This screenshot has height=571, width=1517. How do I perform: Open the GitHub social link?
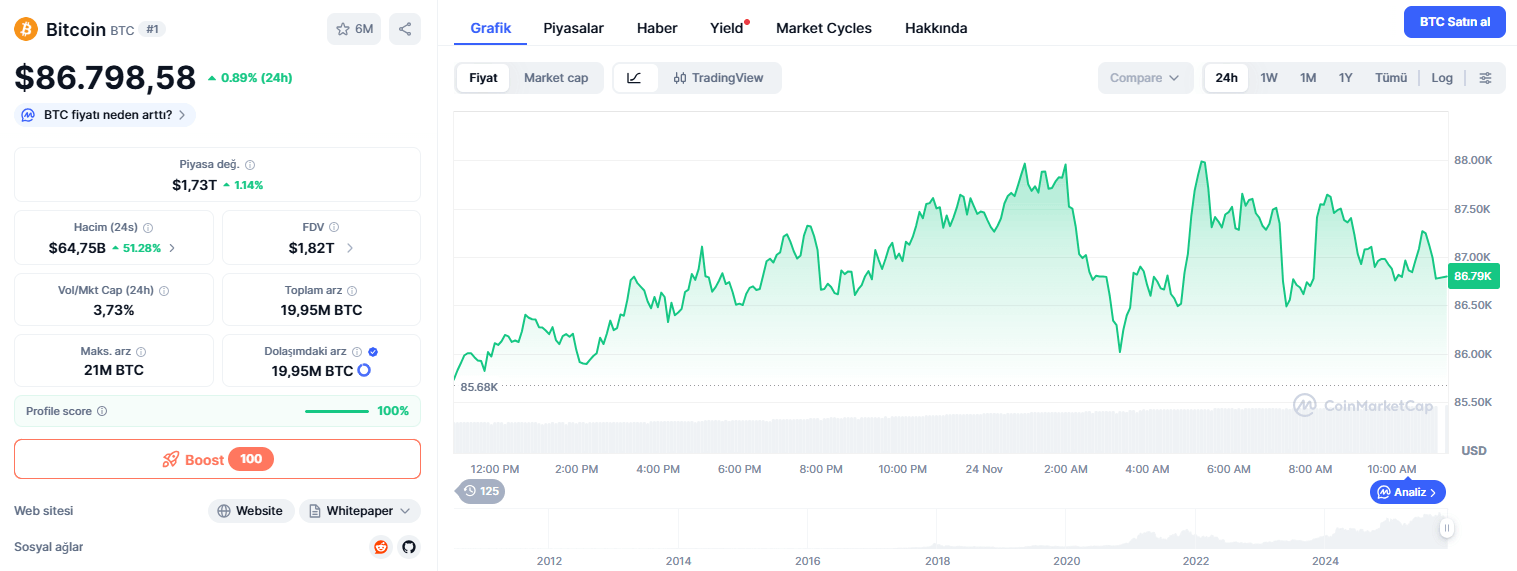[x=408, y=547]
